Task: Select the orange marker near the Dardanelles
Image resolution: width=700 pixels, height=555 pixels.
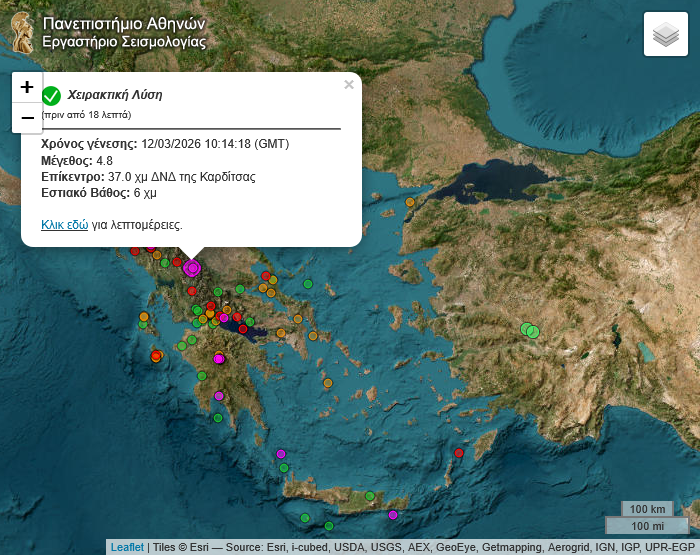Action: tap(410, 203)
